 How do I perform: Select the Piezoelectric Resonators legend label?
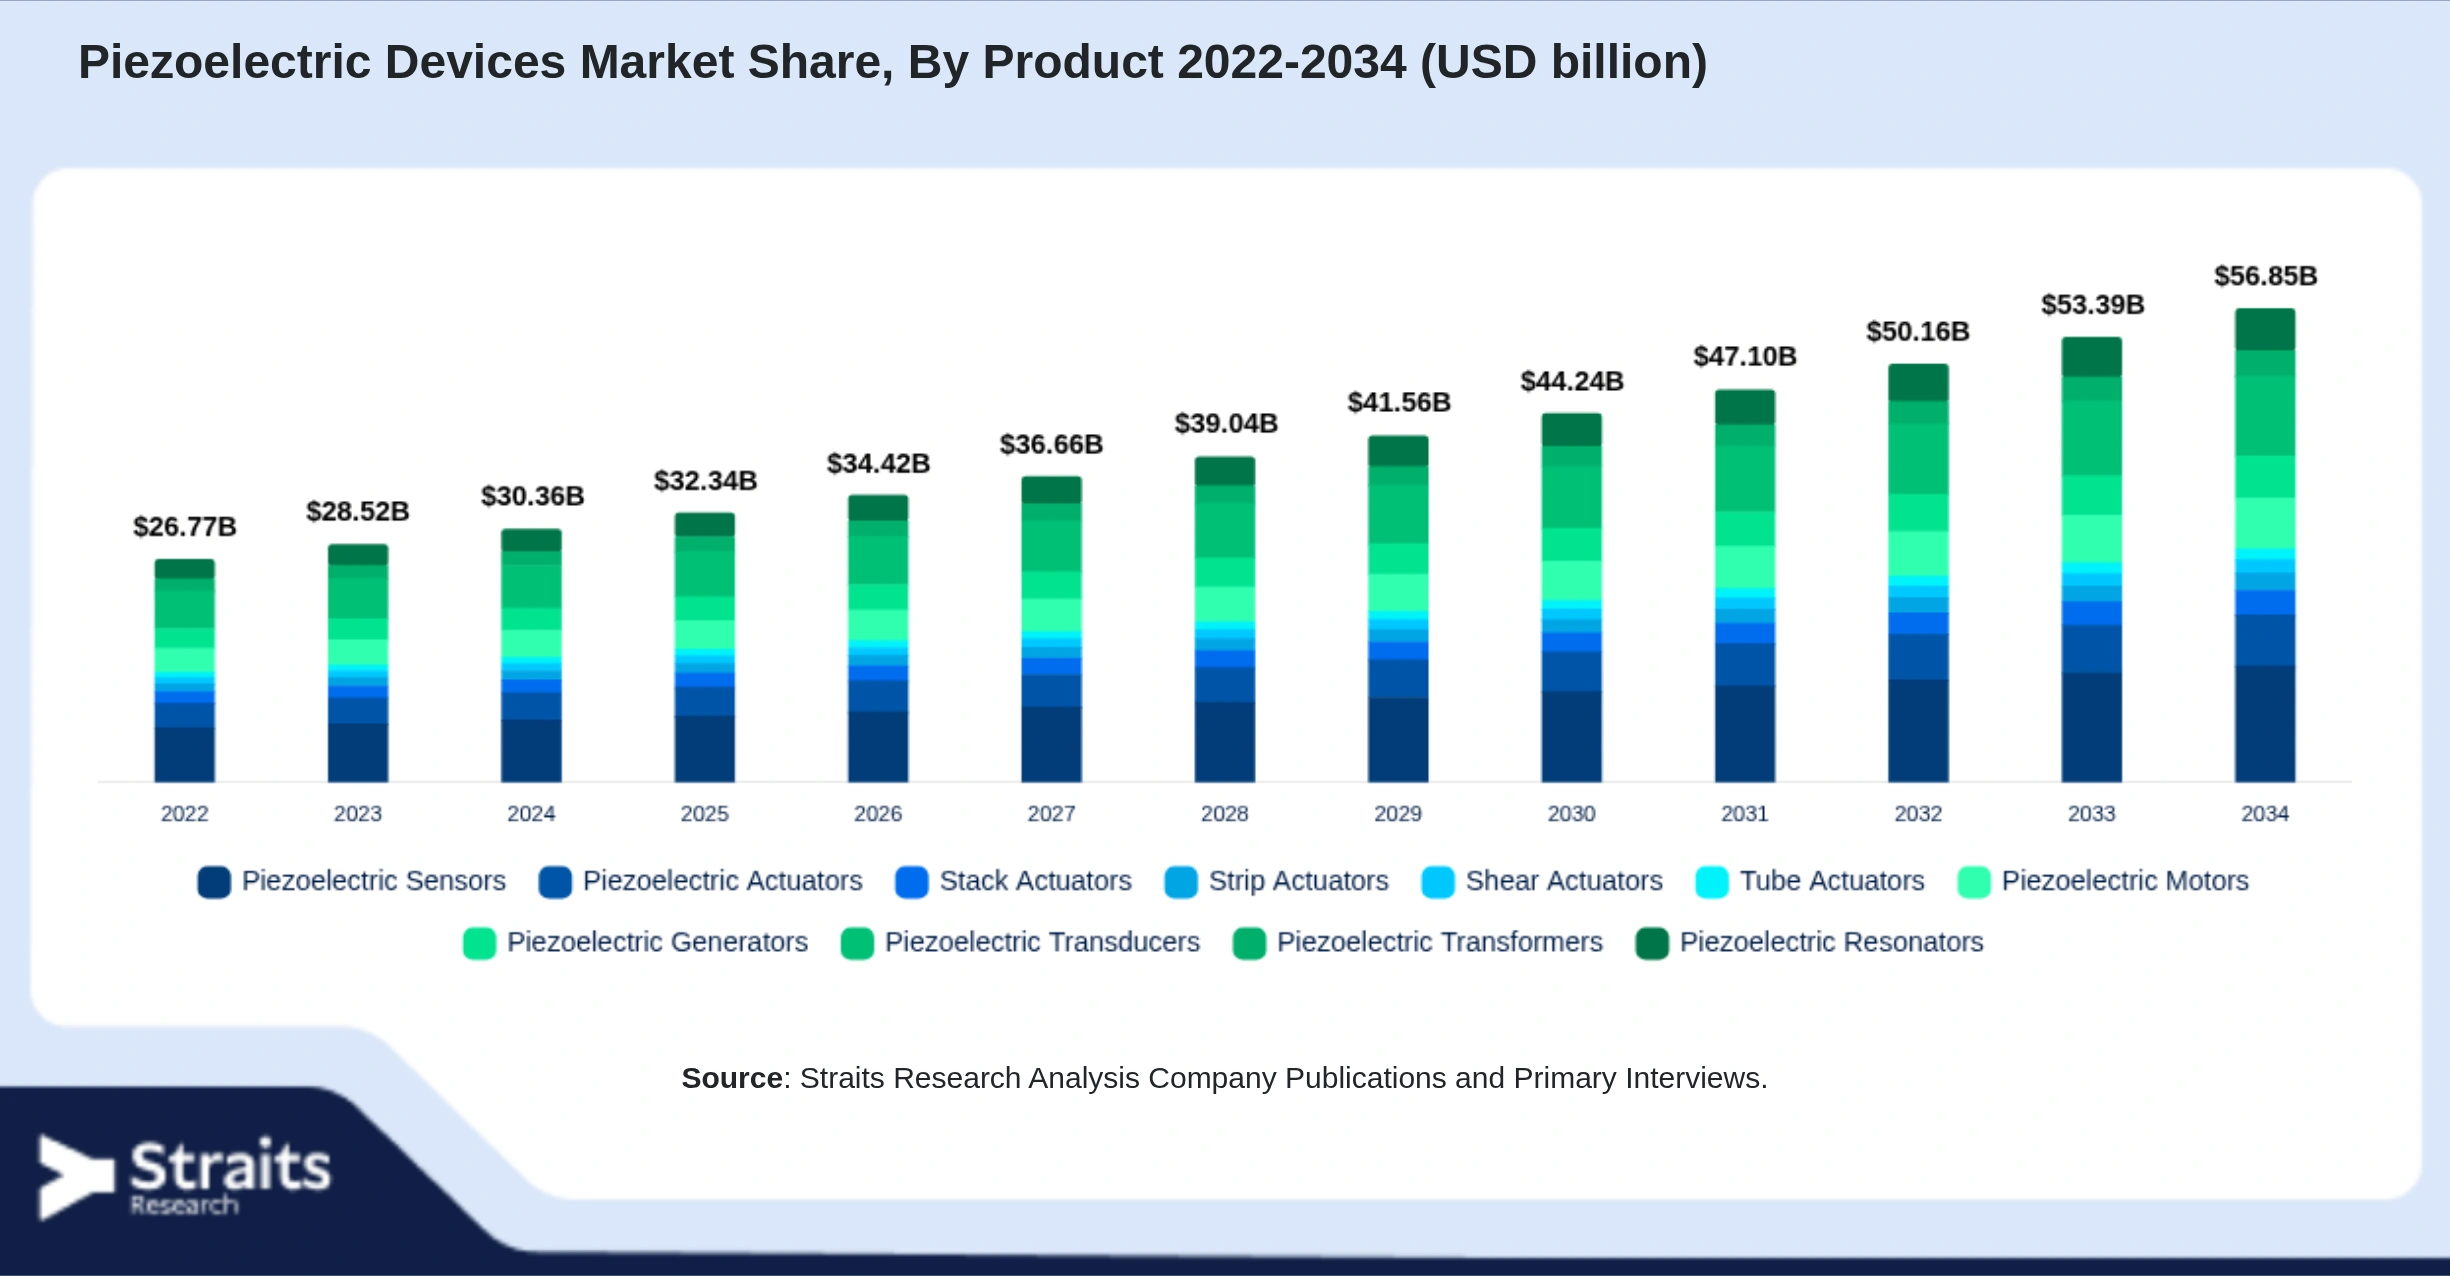pos(1831,942)
